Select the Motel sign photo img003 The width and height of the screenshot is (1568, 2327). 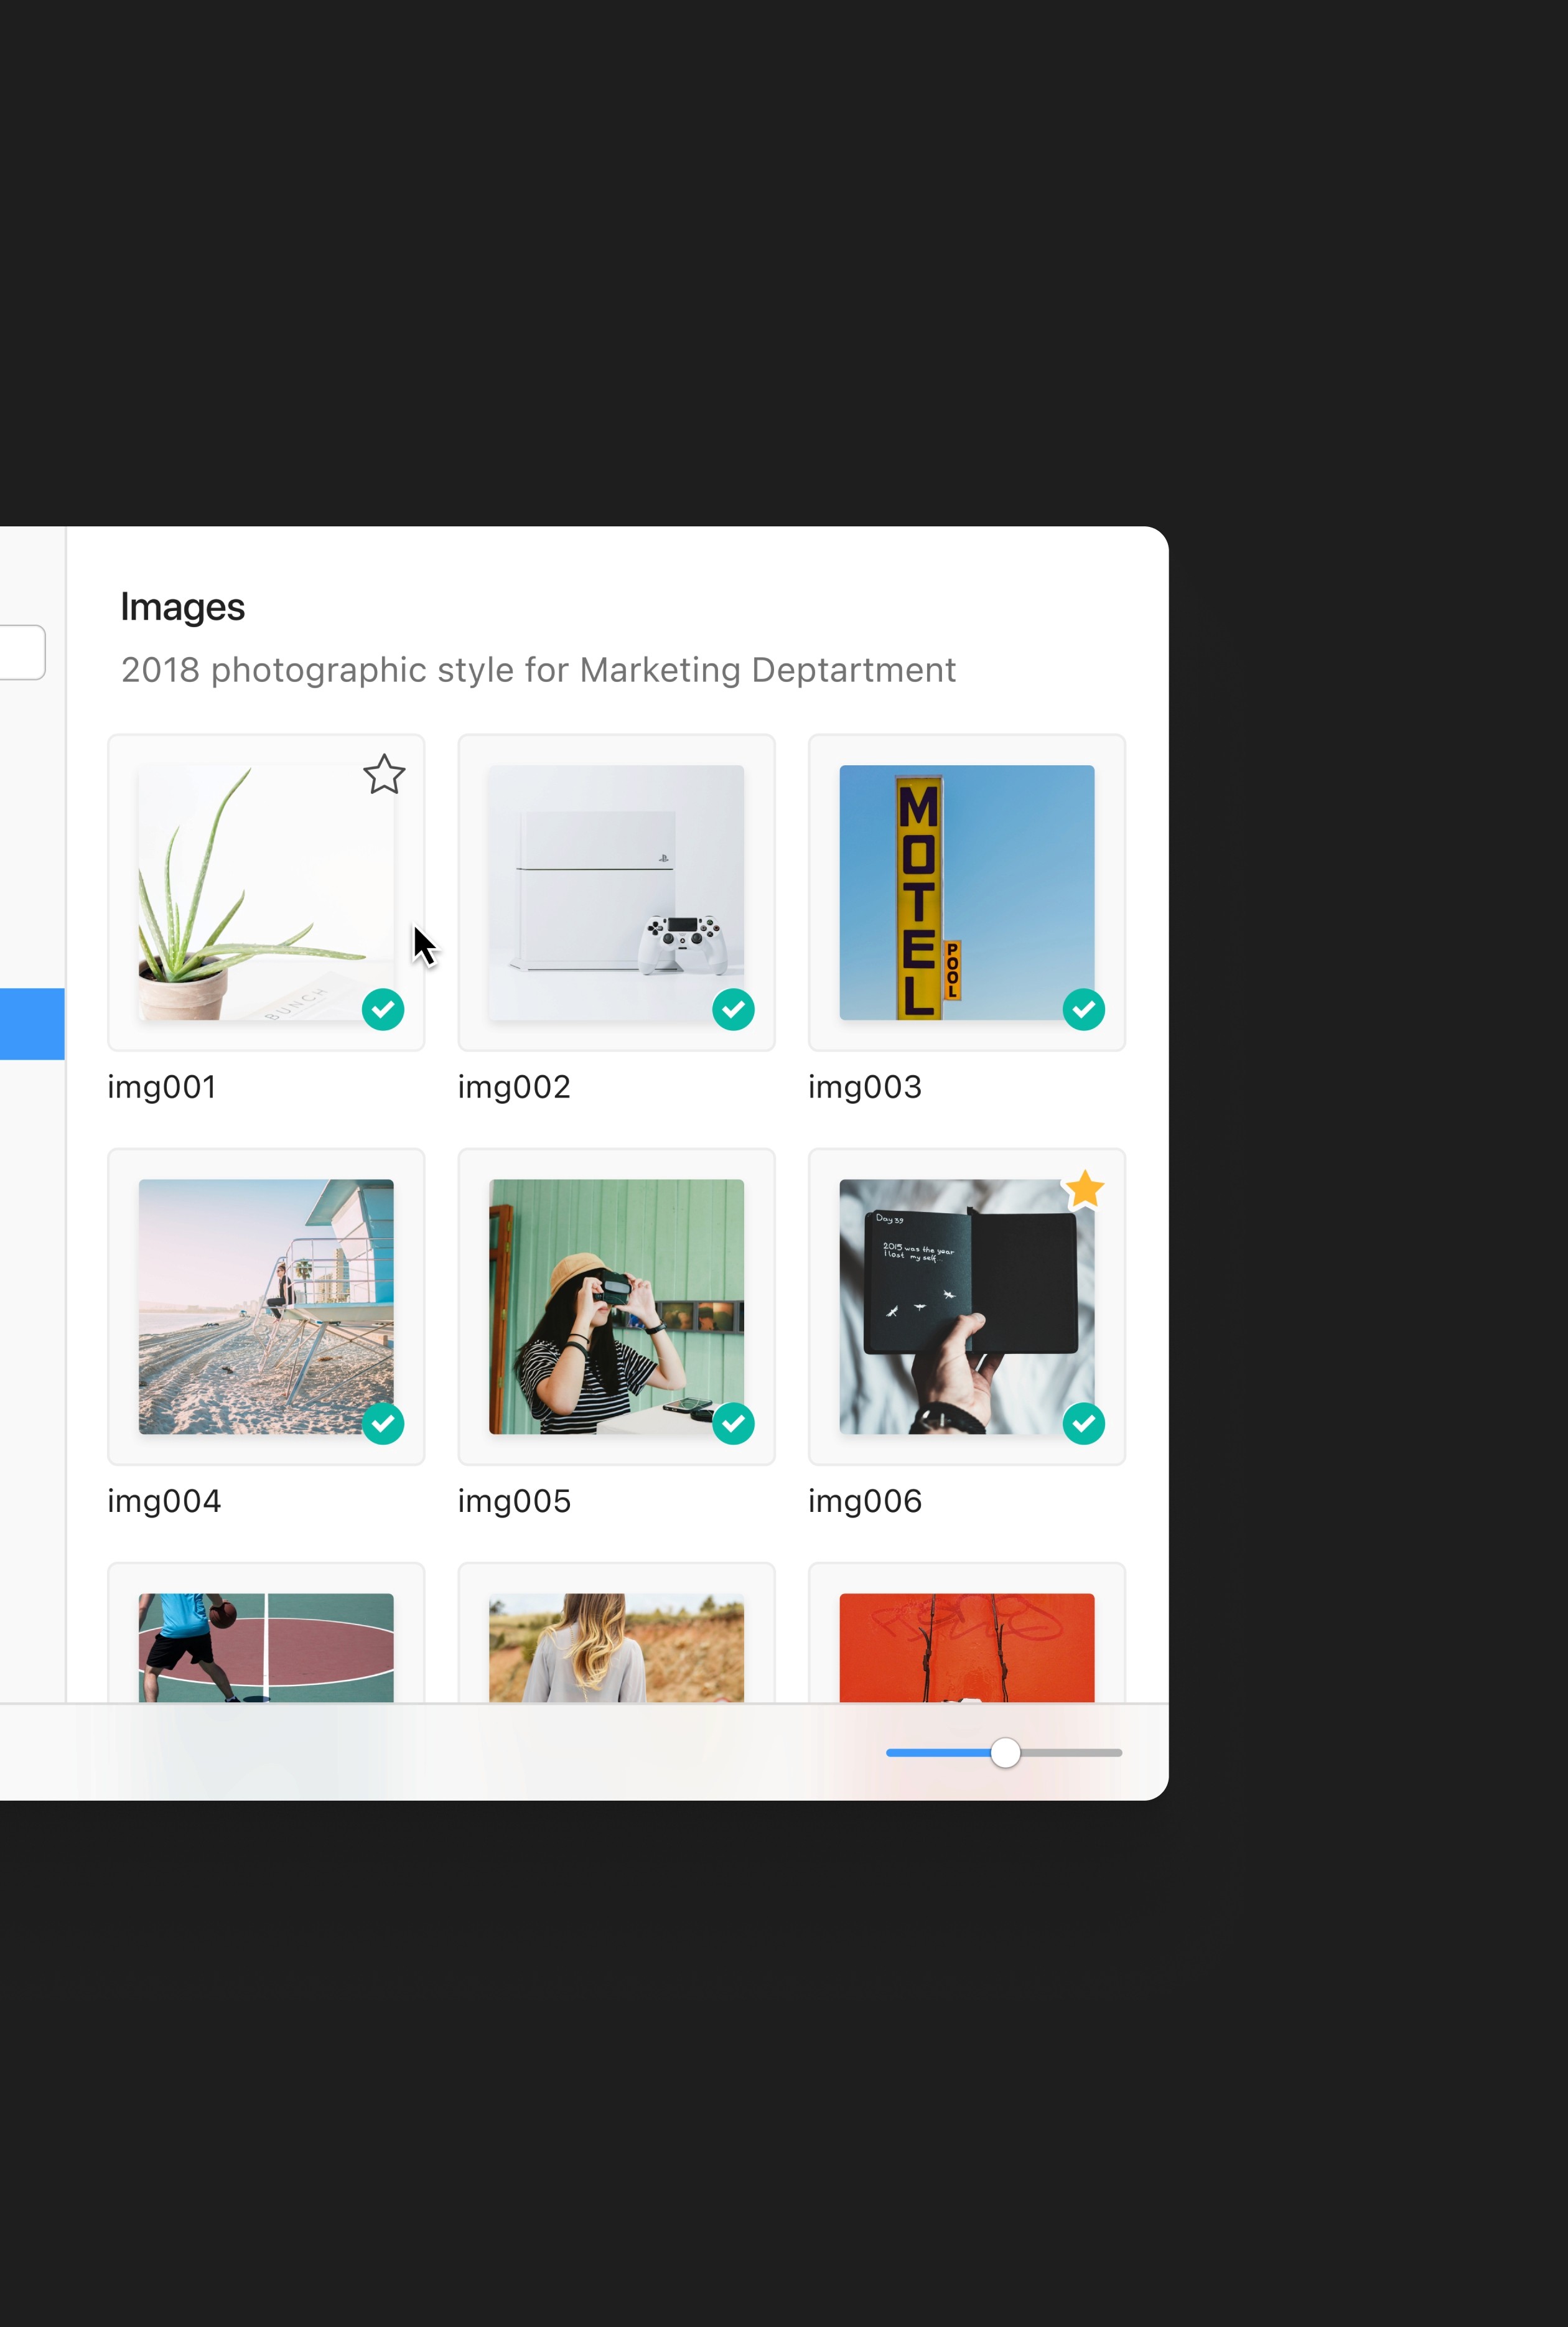pos(966,892)
